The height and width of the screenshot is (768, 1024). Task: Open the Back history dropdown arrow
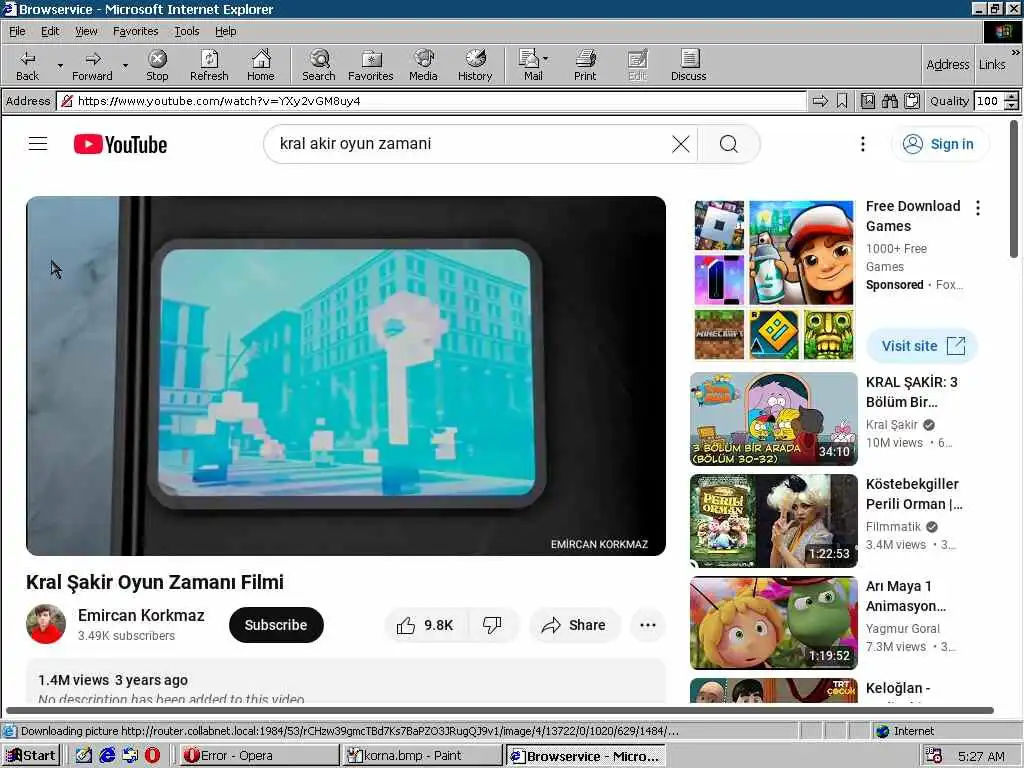coord(60,65)
